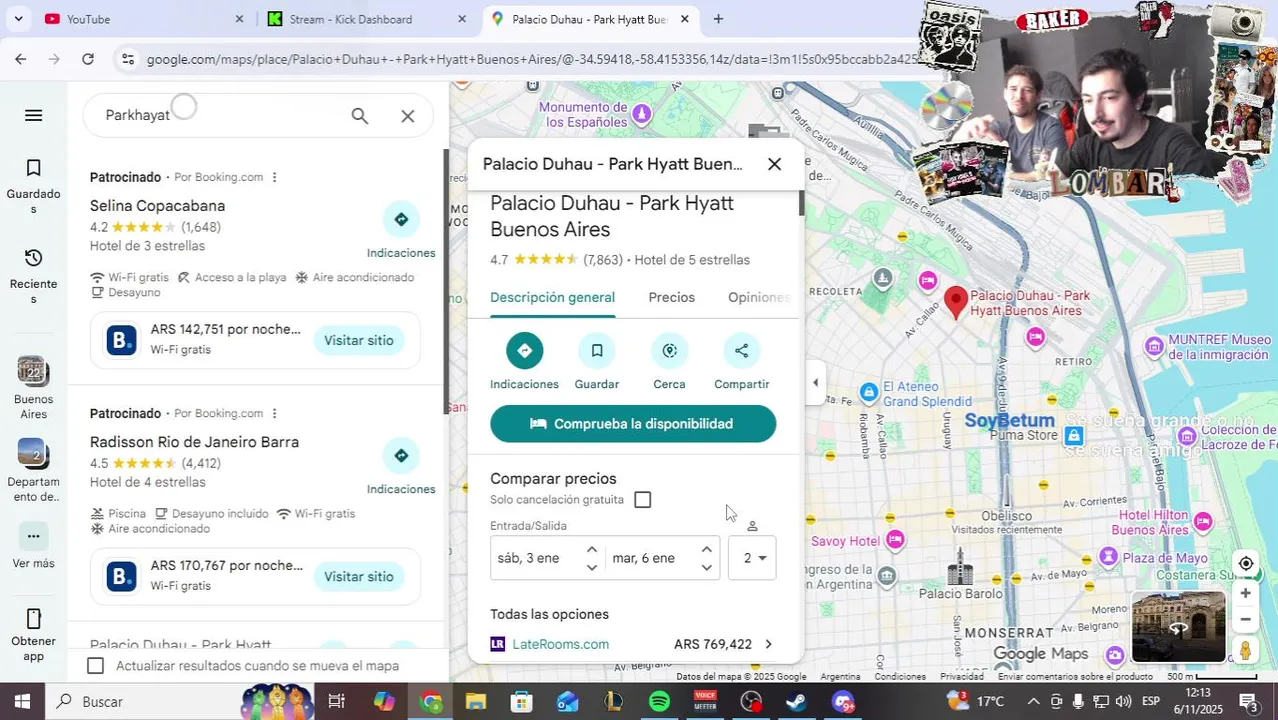Image resolution: width=1278 pixels, height=720 pixels.
Task: Reload the page
Action: coord(88,60)
